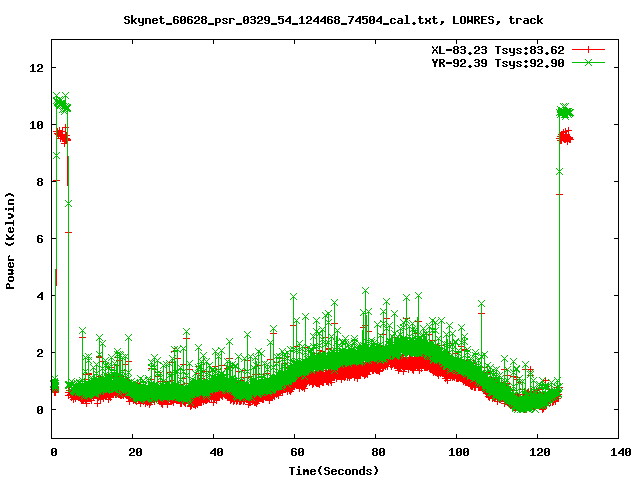Screen dimensions: 640x480
Task: Click the y-axis tick value 10
Action: click(37, 125)
